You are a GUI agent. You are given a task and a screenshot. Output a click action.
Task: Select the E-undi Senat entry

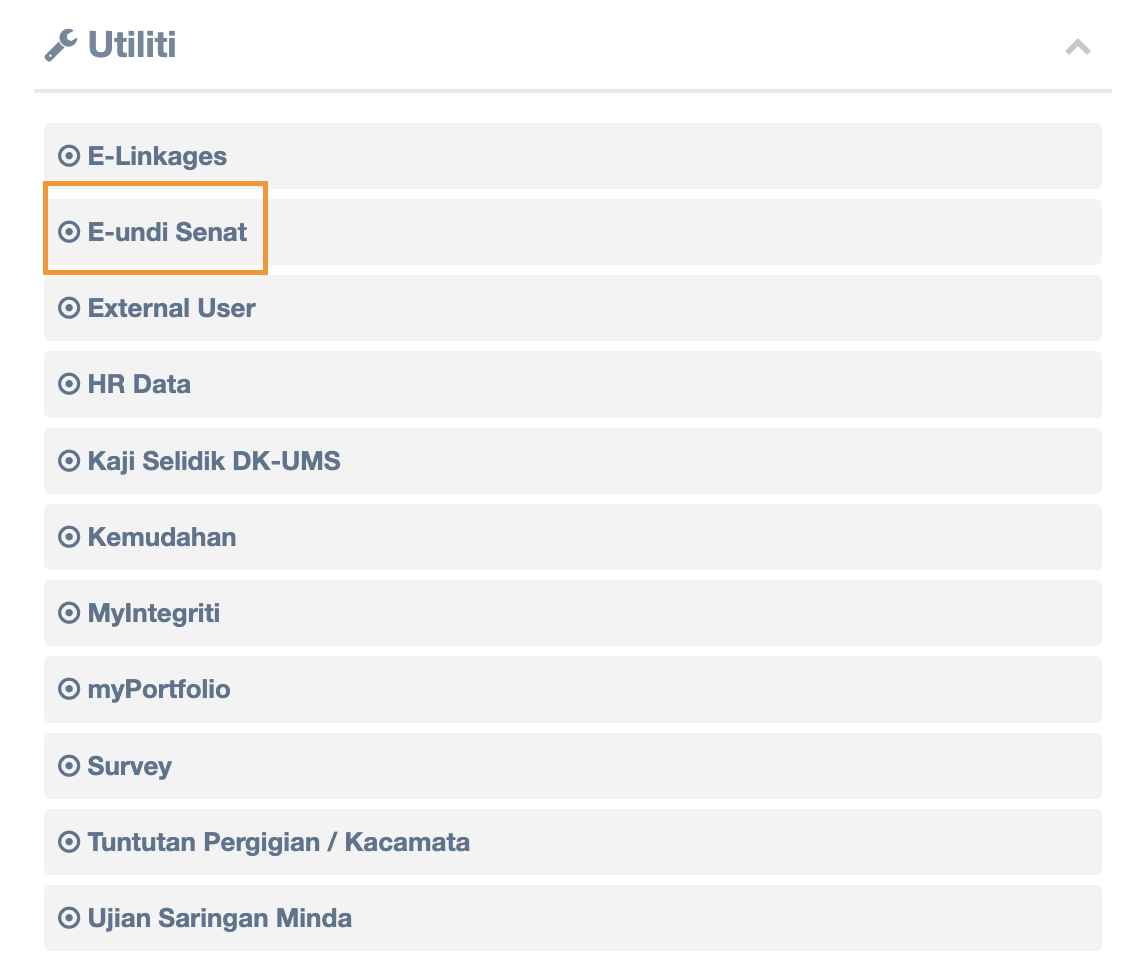click(x=167, y=232)
